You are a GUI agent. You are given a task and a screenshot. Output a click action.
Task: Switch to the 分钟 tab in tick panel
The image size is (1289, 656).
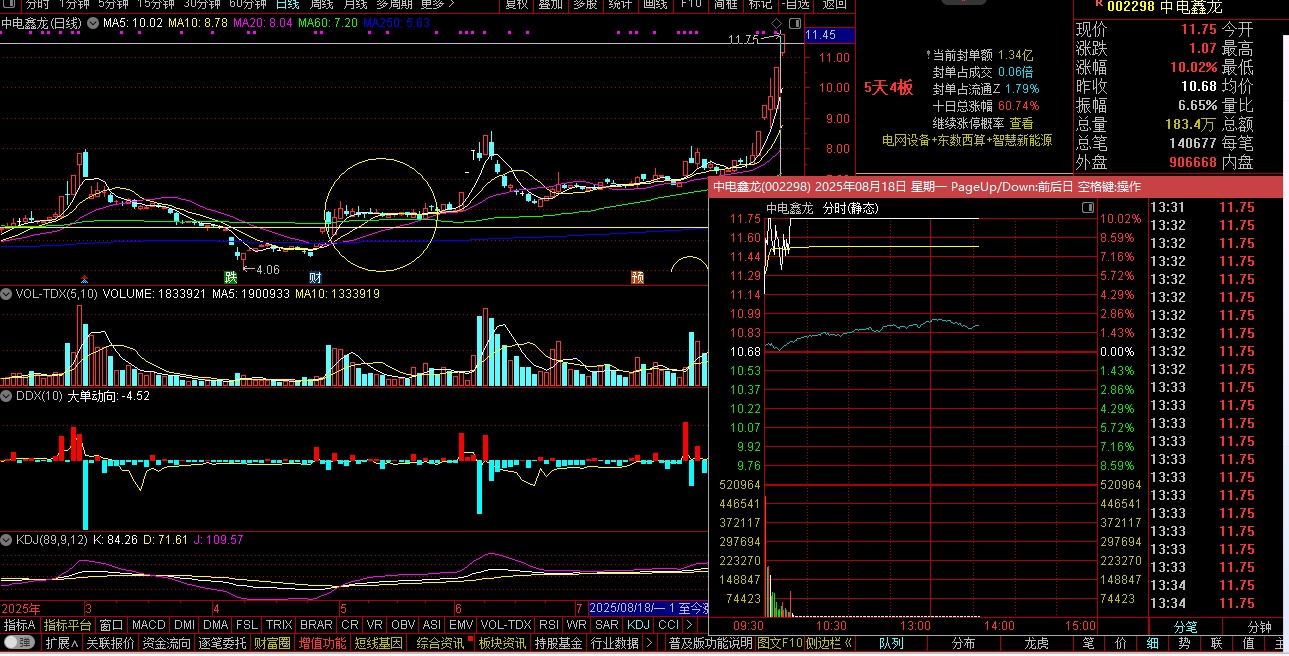[x=1258, y=627]
